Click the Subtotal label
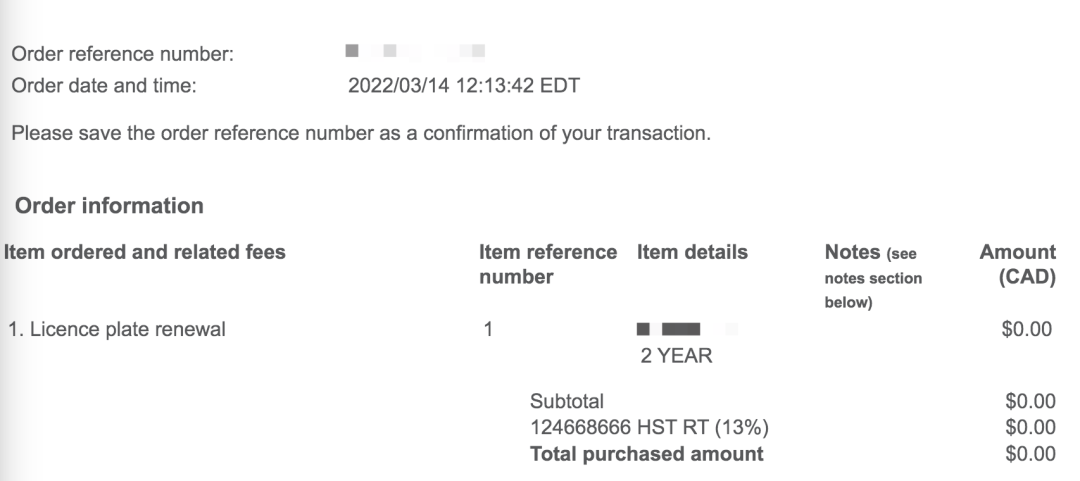This screenshot has width=1080, height=481. pos(566,403)
